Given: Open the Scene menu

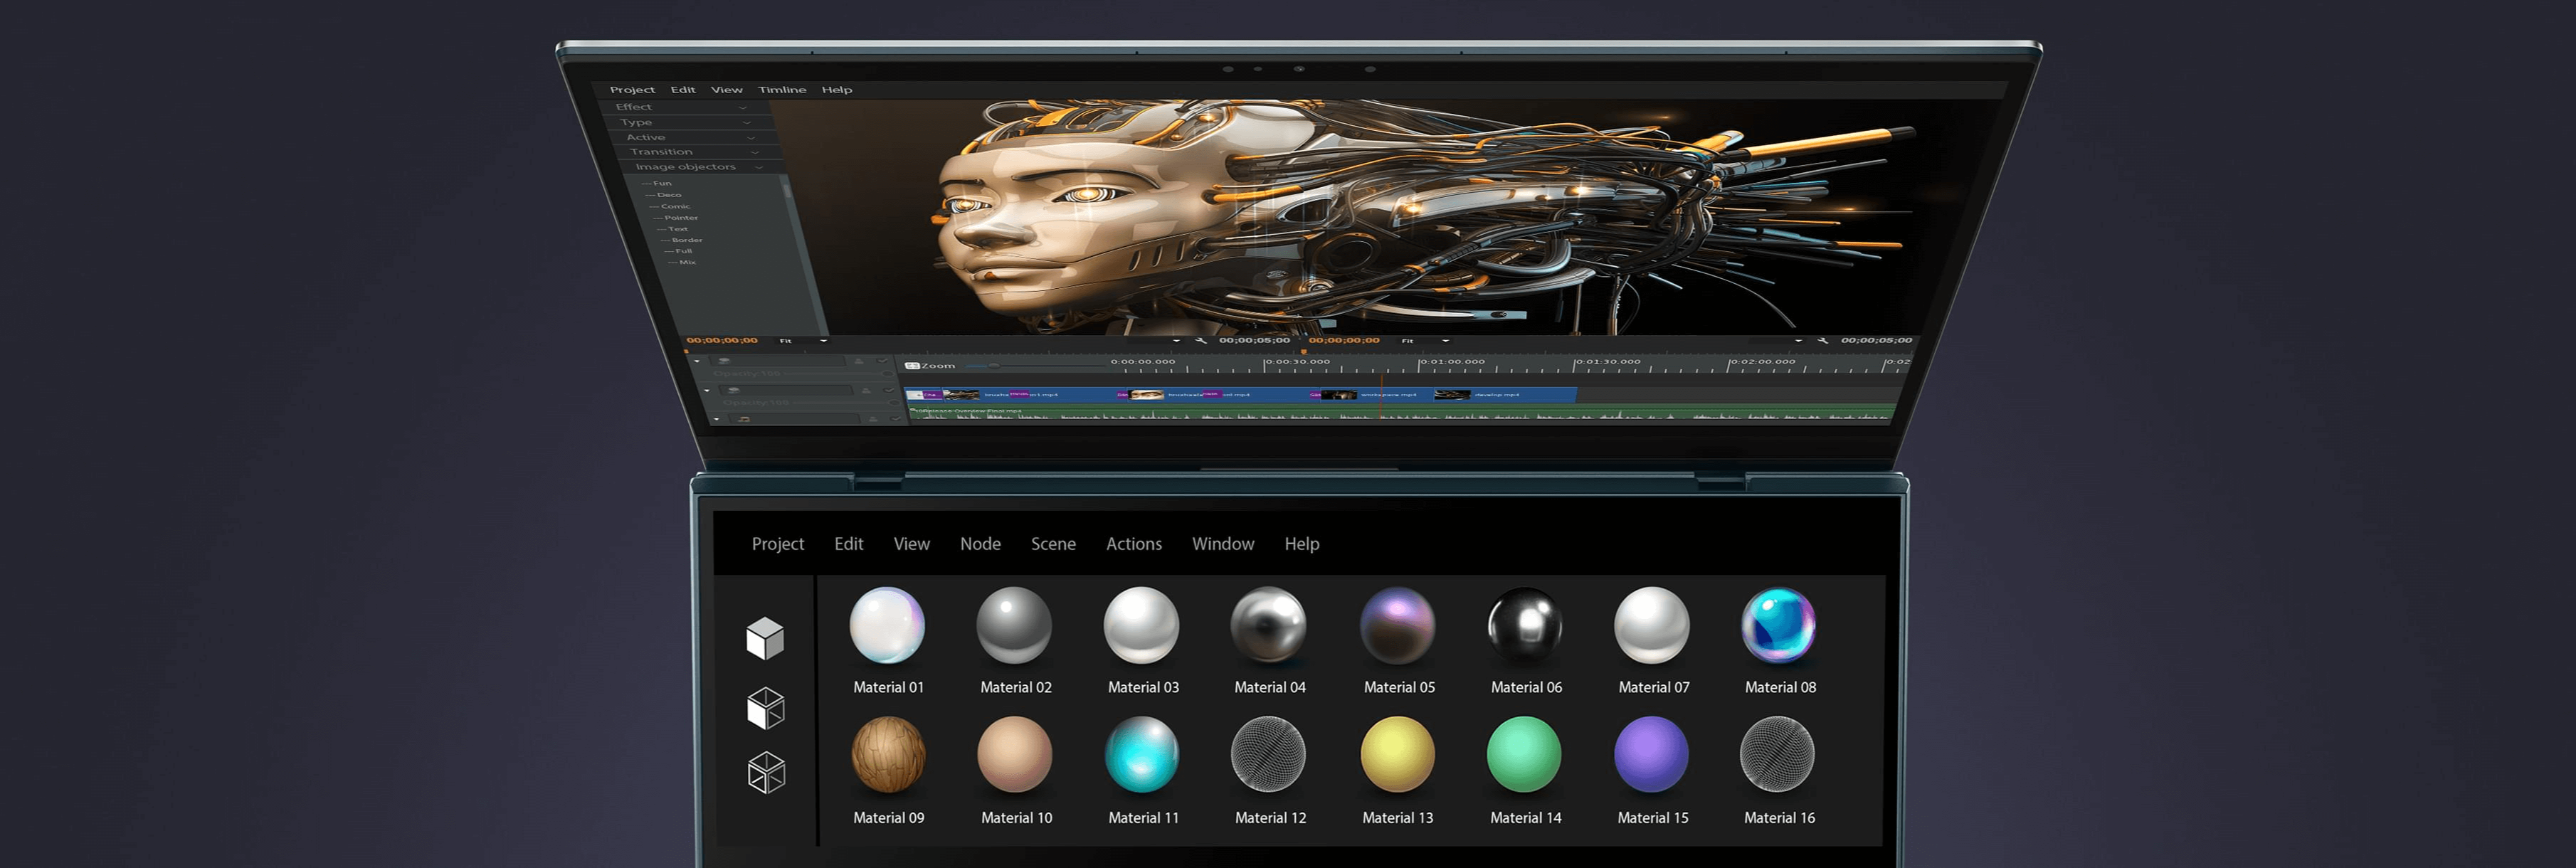Looking at the screenshot, I should [x=1054, y=544].
